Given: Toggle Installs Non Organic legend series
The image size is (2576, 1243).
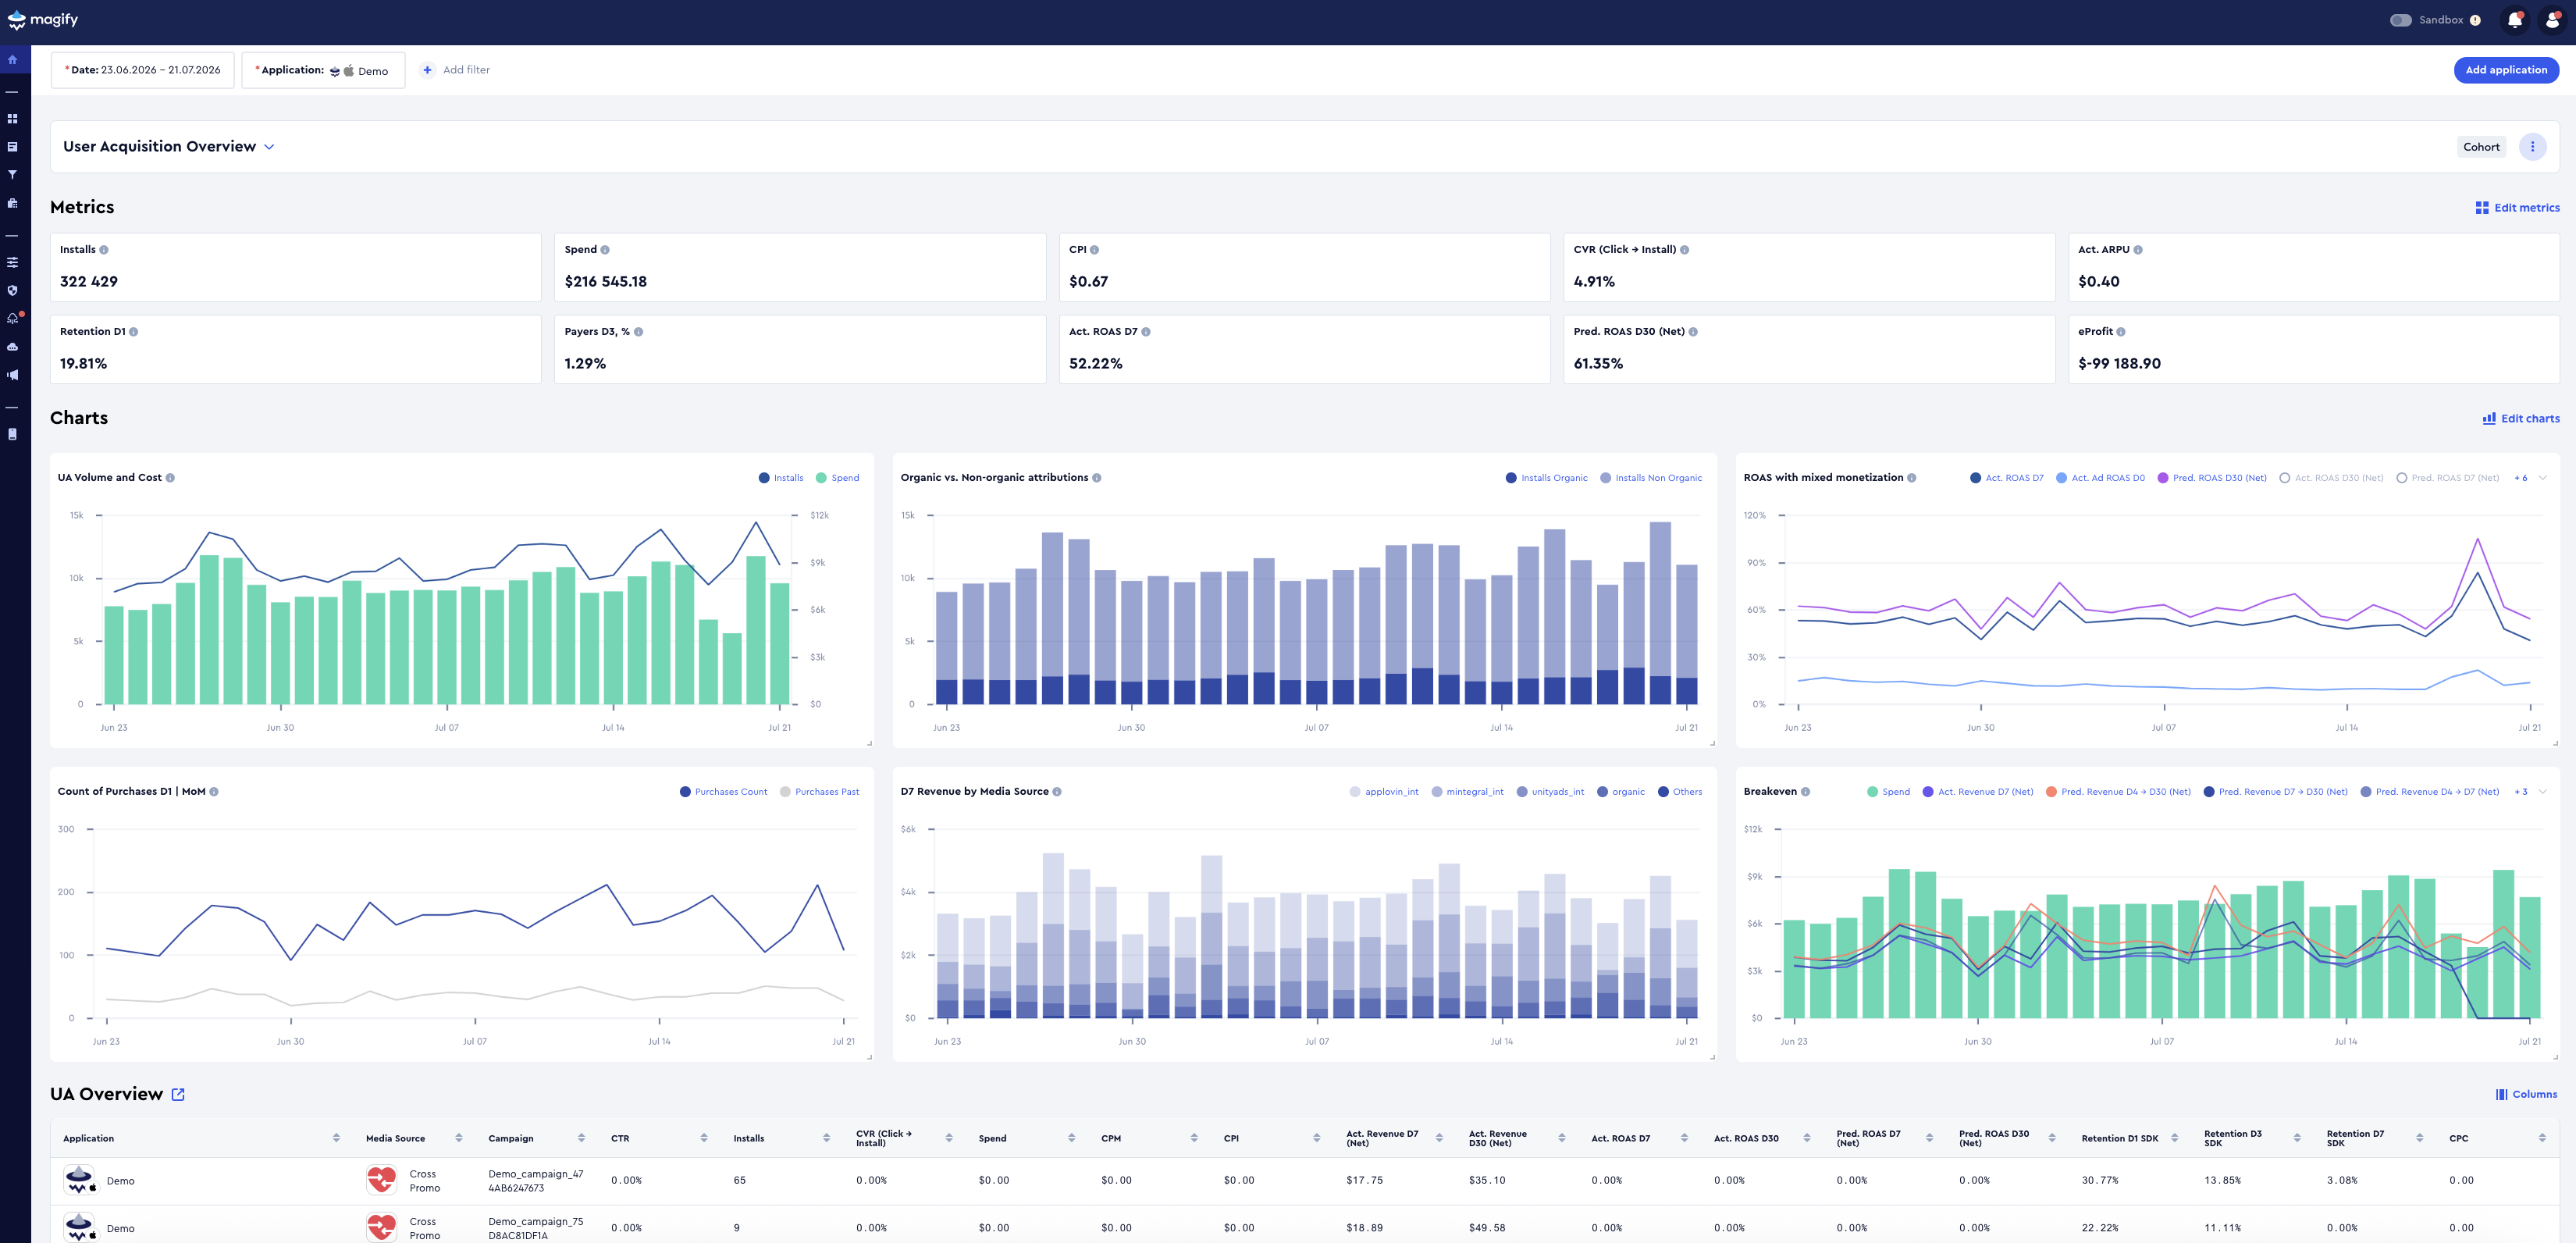Looking at the screenshot, I should tap(1651, 478).
